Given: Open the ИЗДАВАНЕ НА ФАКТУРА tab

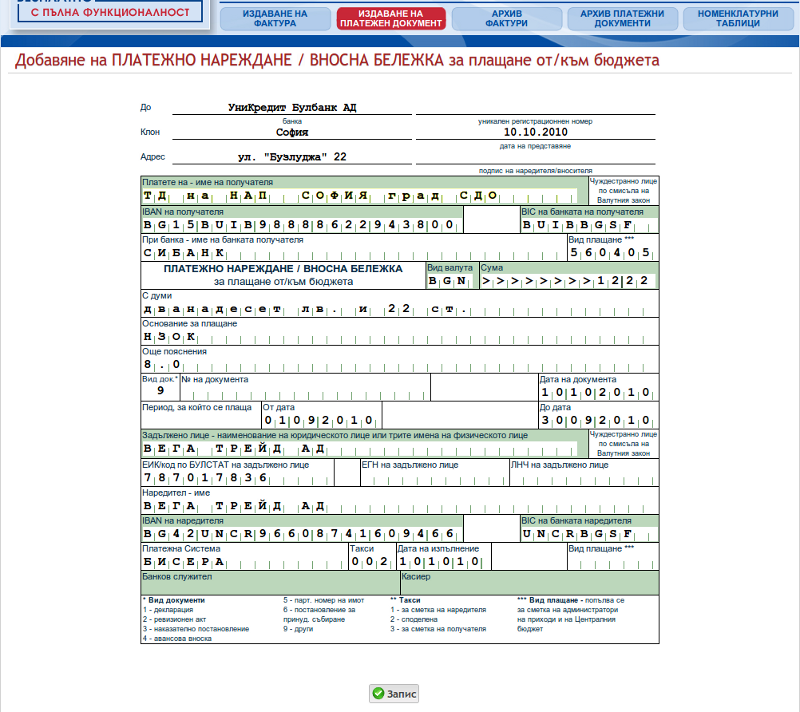Looking at the screenshot, I should coord(275,19).
